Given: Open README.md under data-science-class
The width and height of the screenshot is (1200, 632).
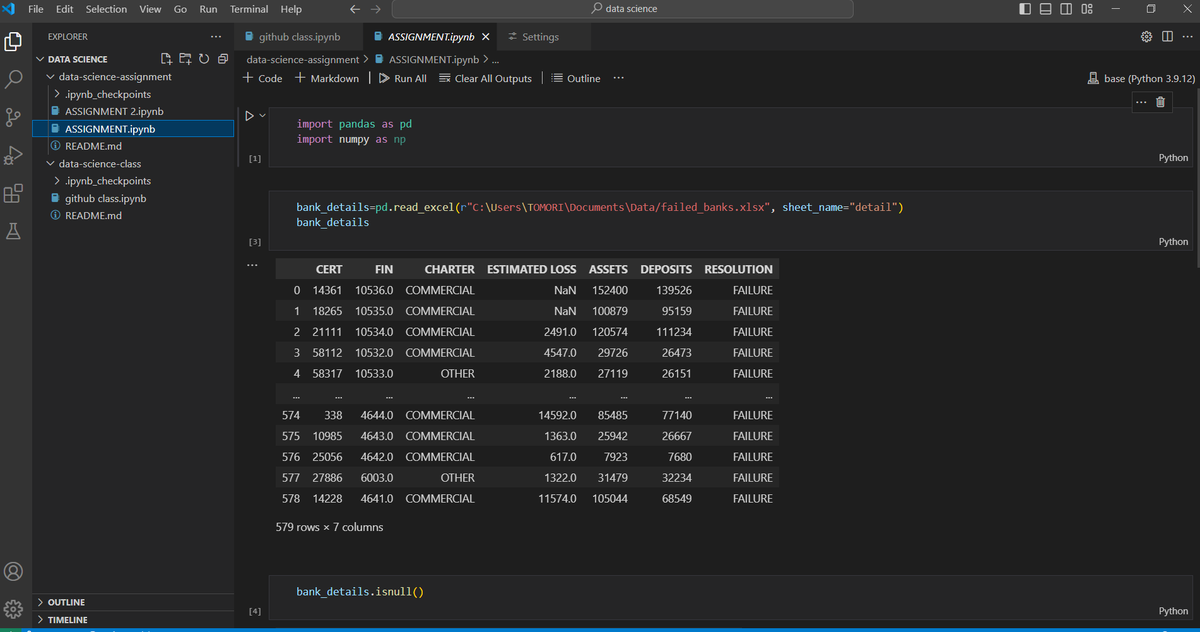Looking at the screenshot, I should [93, 215].
